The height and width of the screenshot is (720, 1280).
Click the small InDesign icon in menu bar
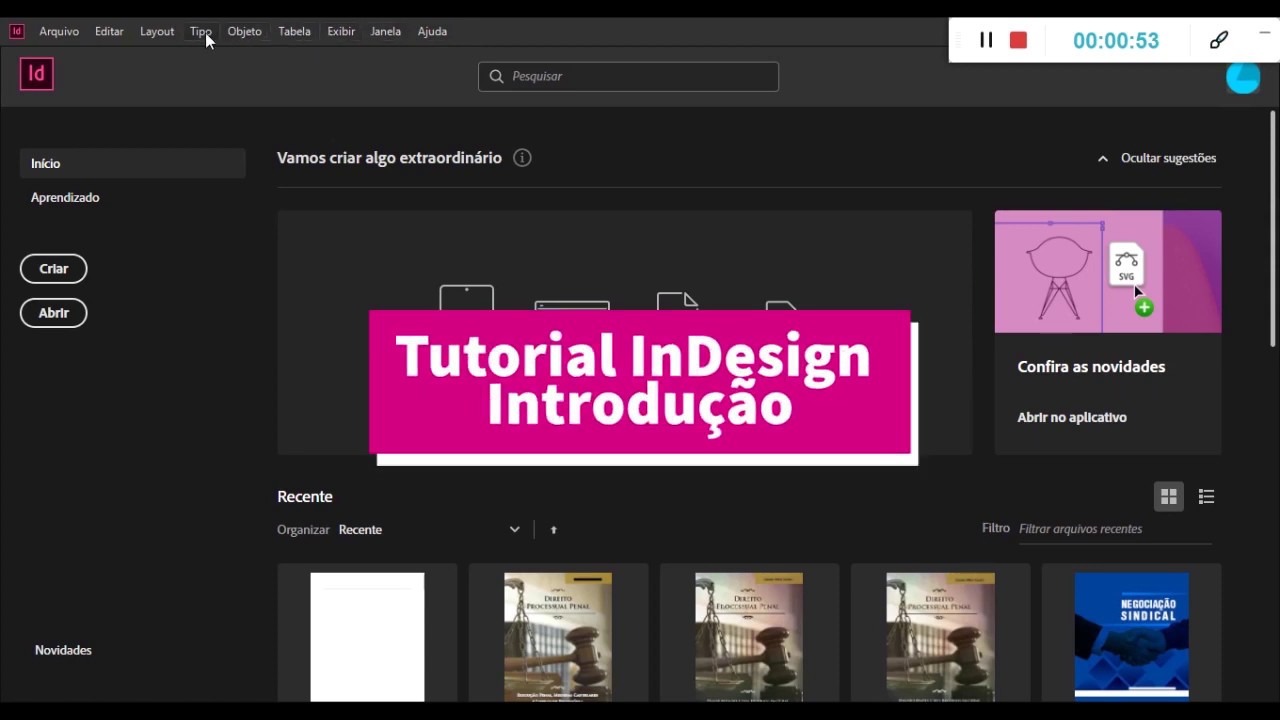(x=17, y=31)
